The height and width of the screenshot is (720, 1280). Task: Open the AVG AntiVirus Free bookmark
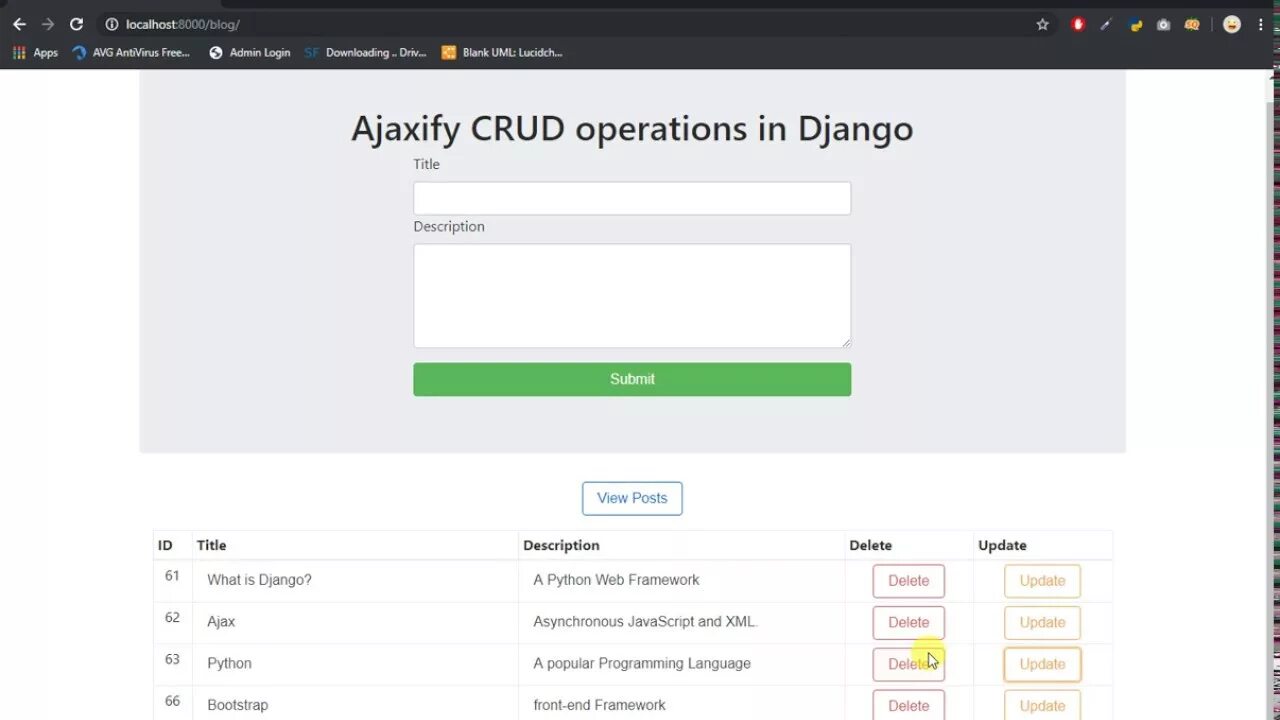[131, 52]
